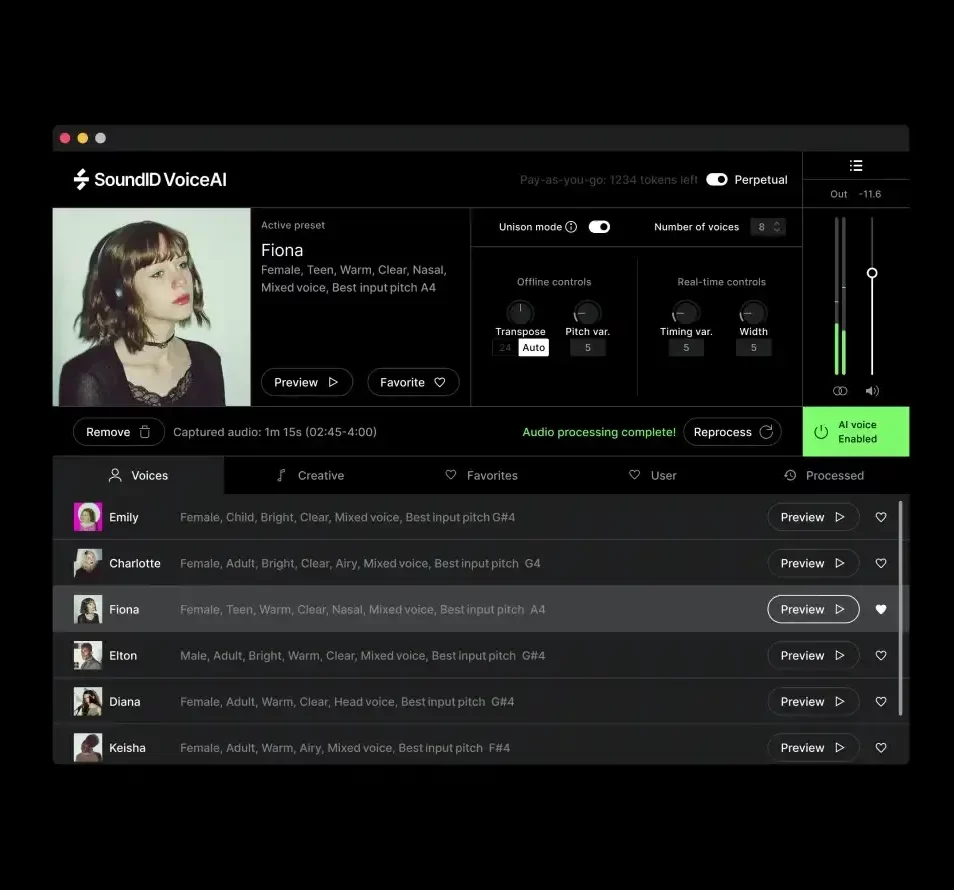Screen dimensions: 954x890
Task: Toggle the Perpetual license switch
Action: (x=716, y=180)
